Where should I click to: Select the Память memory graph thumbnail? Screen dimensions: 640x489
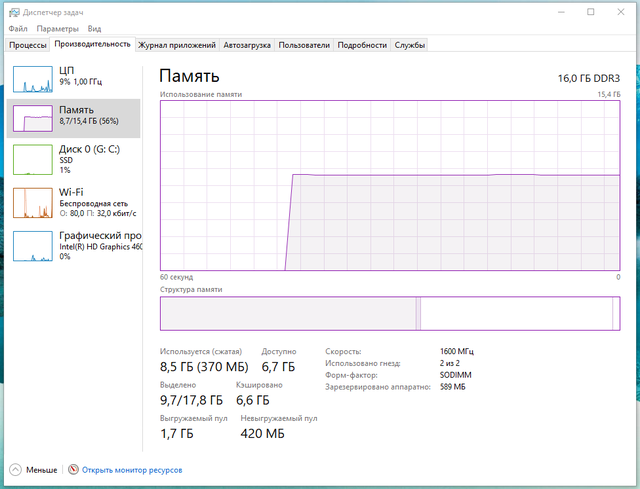[32, 118]
